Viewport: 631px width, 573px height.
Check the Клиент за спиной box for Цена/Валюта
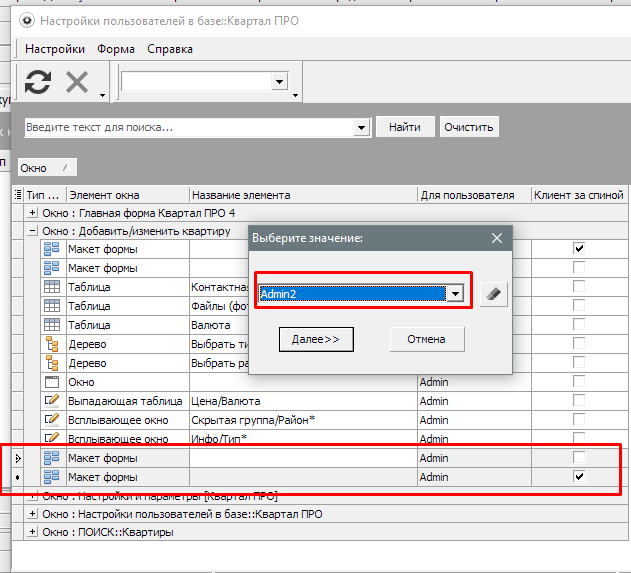(578, 401)
